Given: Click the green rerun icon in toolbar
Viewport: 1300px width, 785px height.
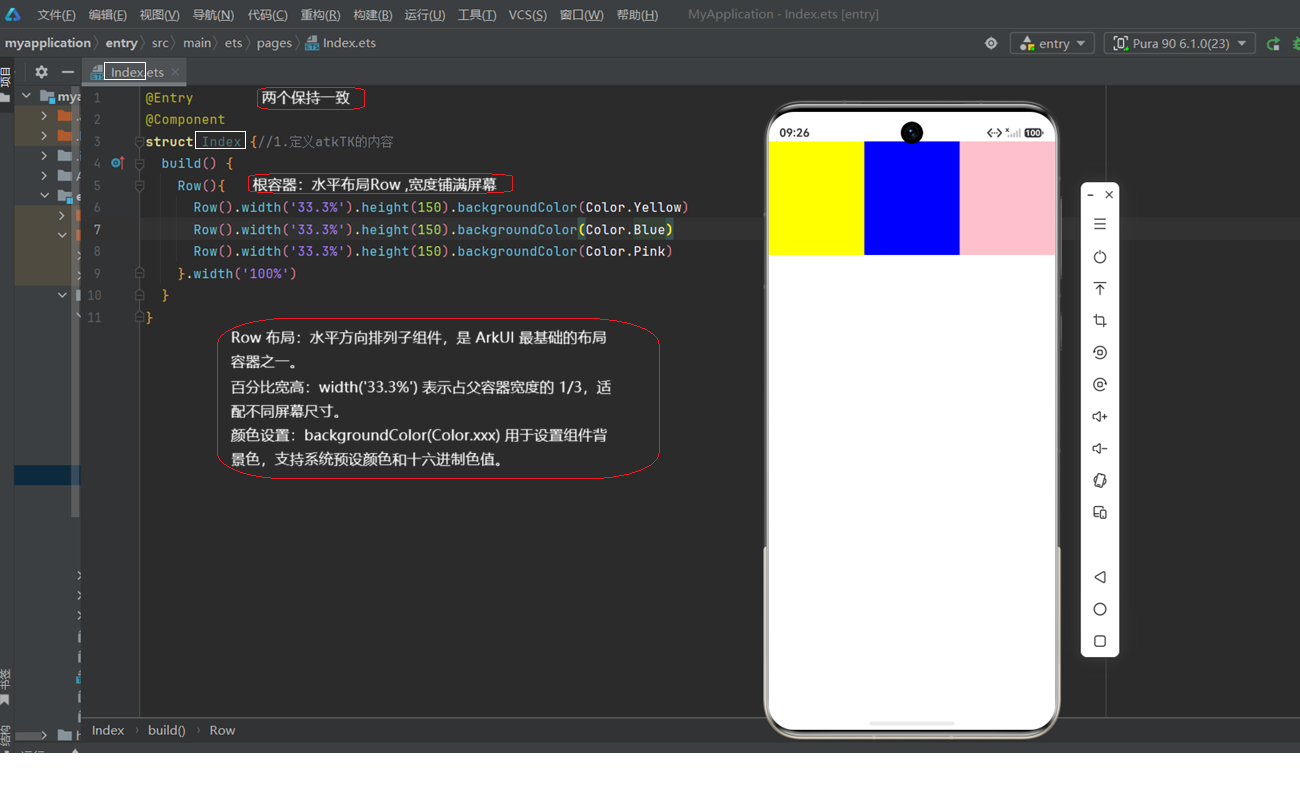Looking at the screenshot, I should (x=1273, y=43).
